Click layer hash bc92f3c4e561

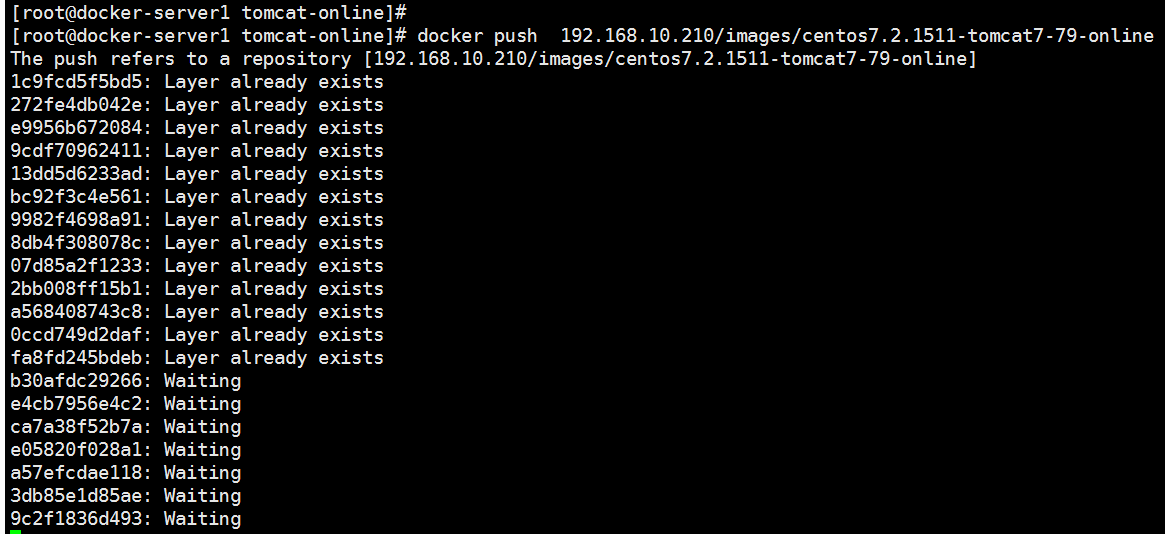[77, 197]
